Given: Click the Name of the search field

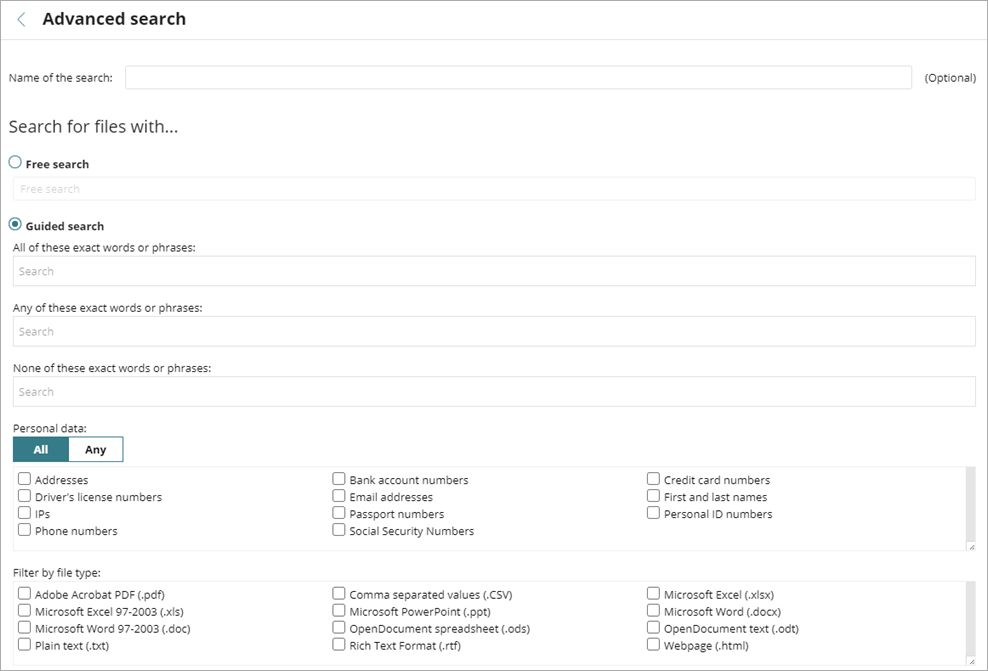Looking at the screenshot, I should coord(517,77).
